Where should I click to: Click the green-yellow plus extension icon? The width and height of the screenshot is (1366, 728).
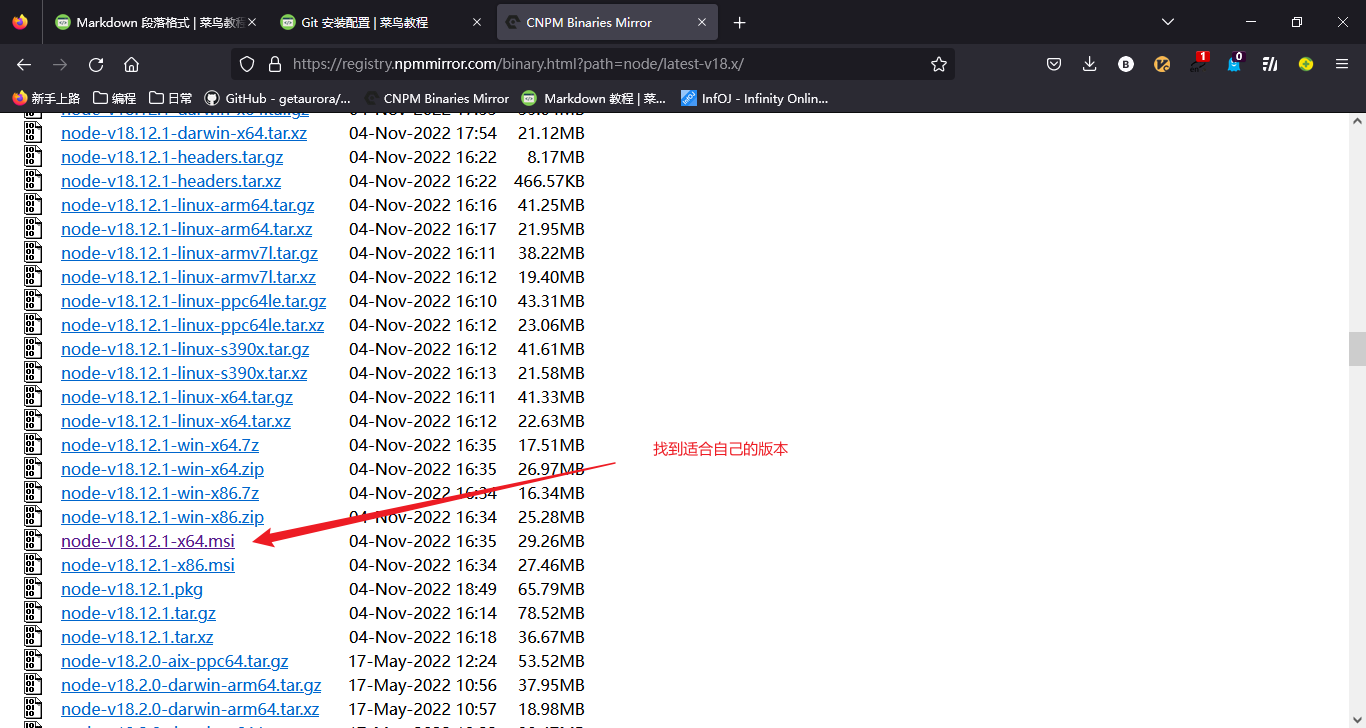[1306, 64]
